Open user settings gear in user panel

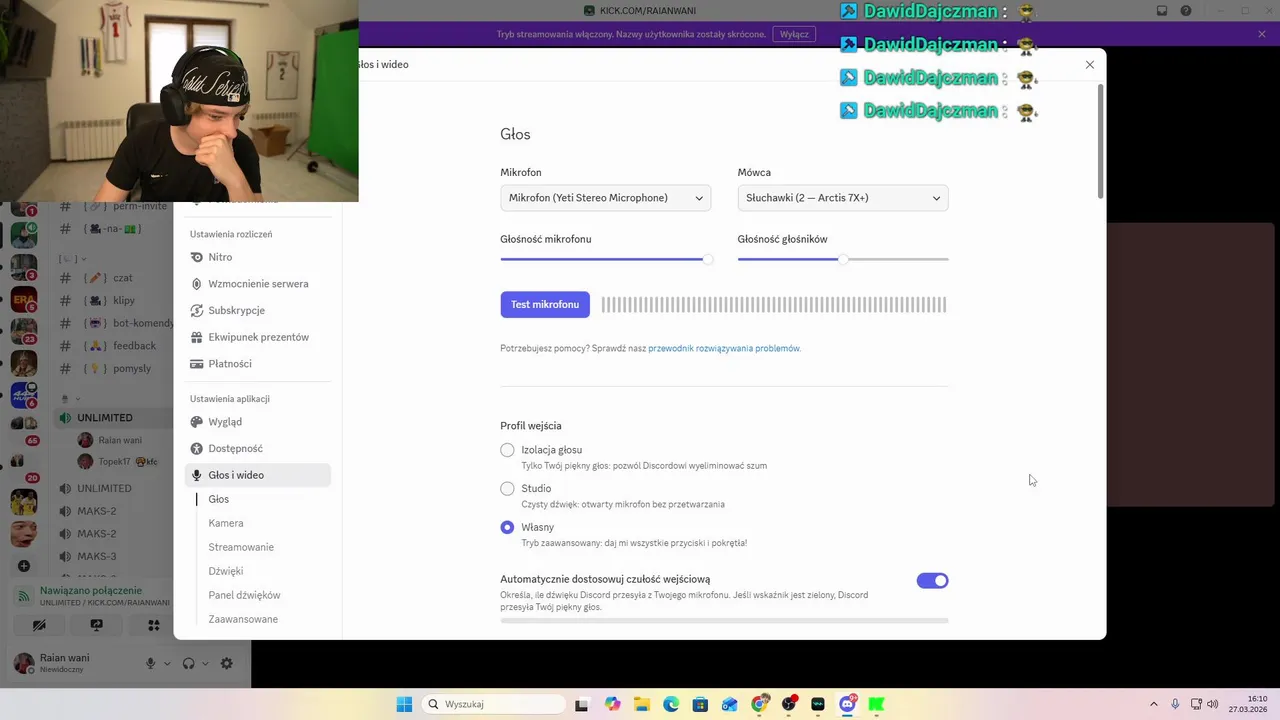pyautogui.click(x=227, y=663)
